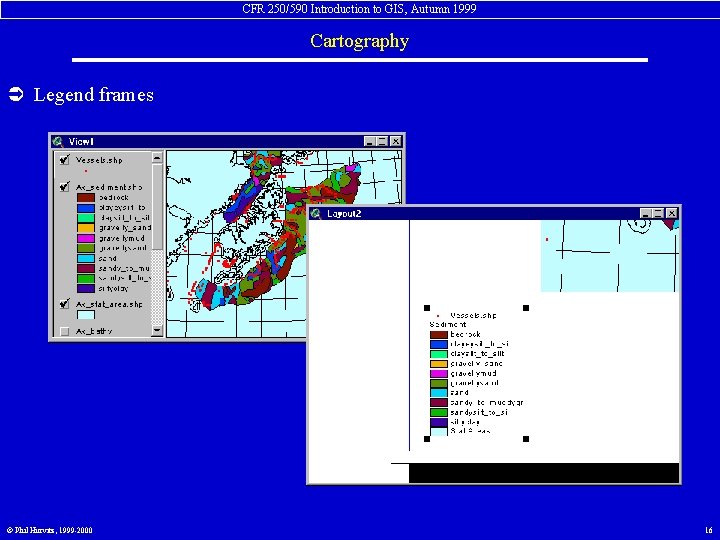Image resolution: width=720 pixels, height=540 pixels.
Task: Select the Av_bathy theme name
Action: tap(94, 331)
